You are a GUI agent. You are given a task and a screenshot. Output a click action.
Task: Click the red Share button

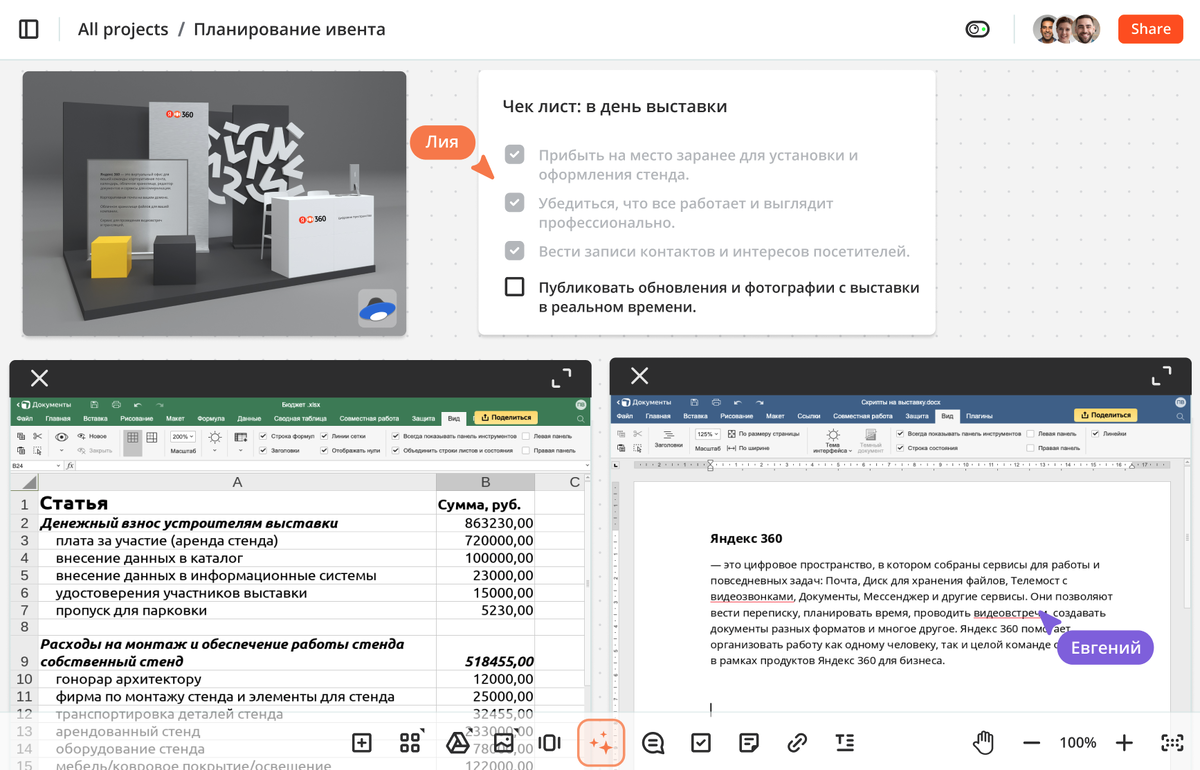pyautogui.click(x=1150, y=28)
